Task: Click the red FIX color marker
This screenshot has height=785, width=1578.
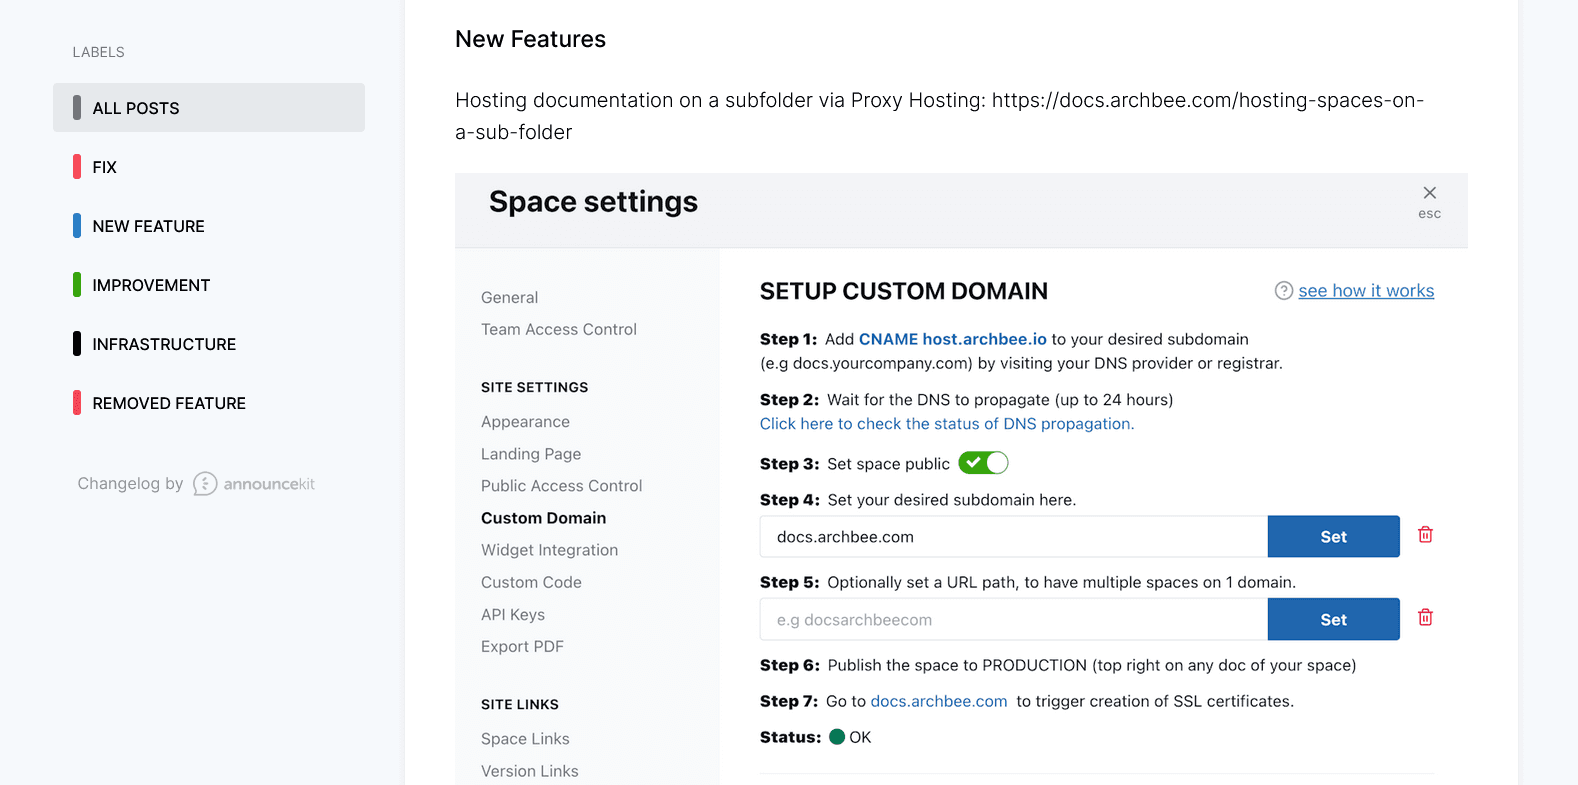Action: point(77,167)
